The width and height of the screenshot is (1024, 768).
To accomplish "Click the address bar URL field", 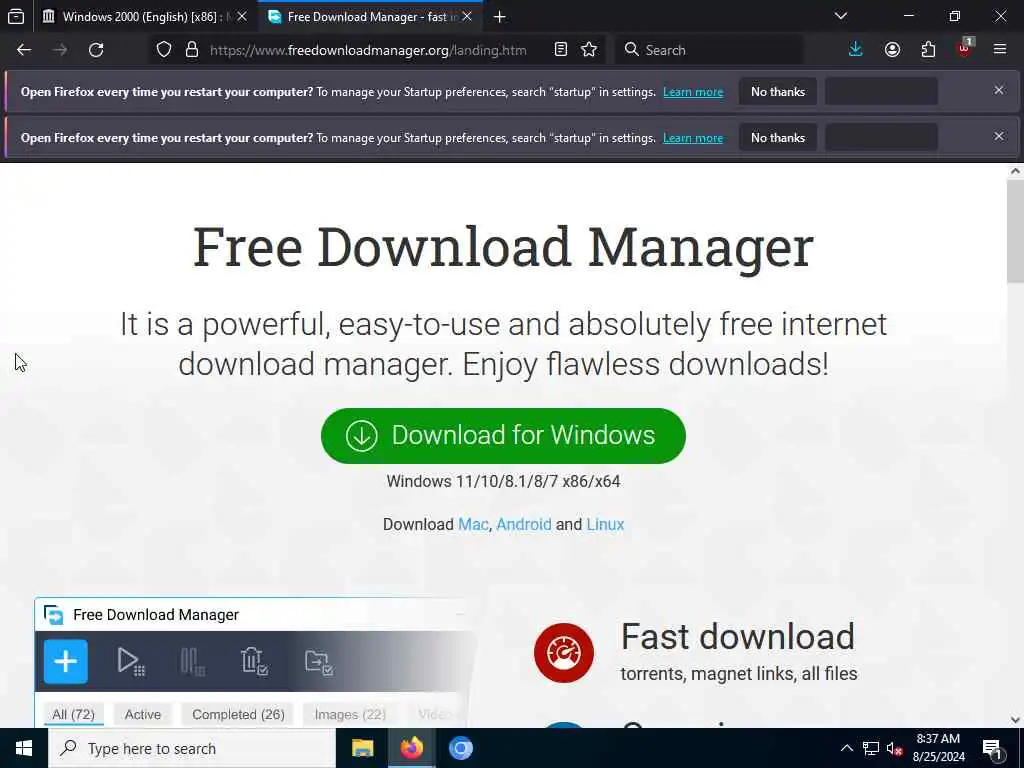I will [x=368, y=50].
